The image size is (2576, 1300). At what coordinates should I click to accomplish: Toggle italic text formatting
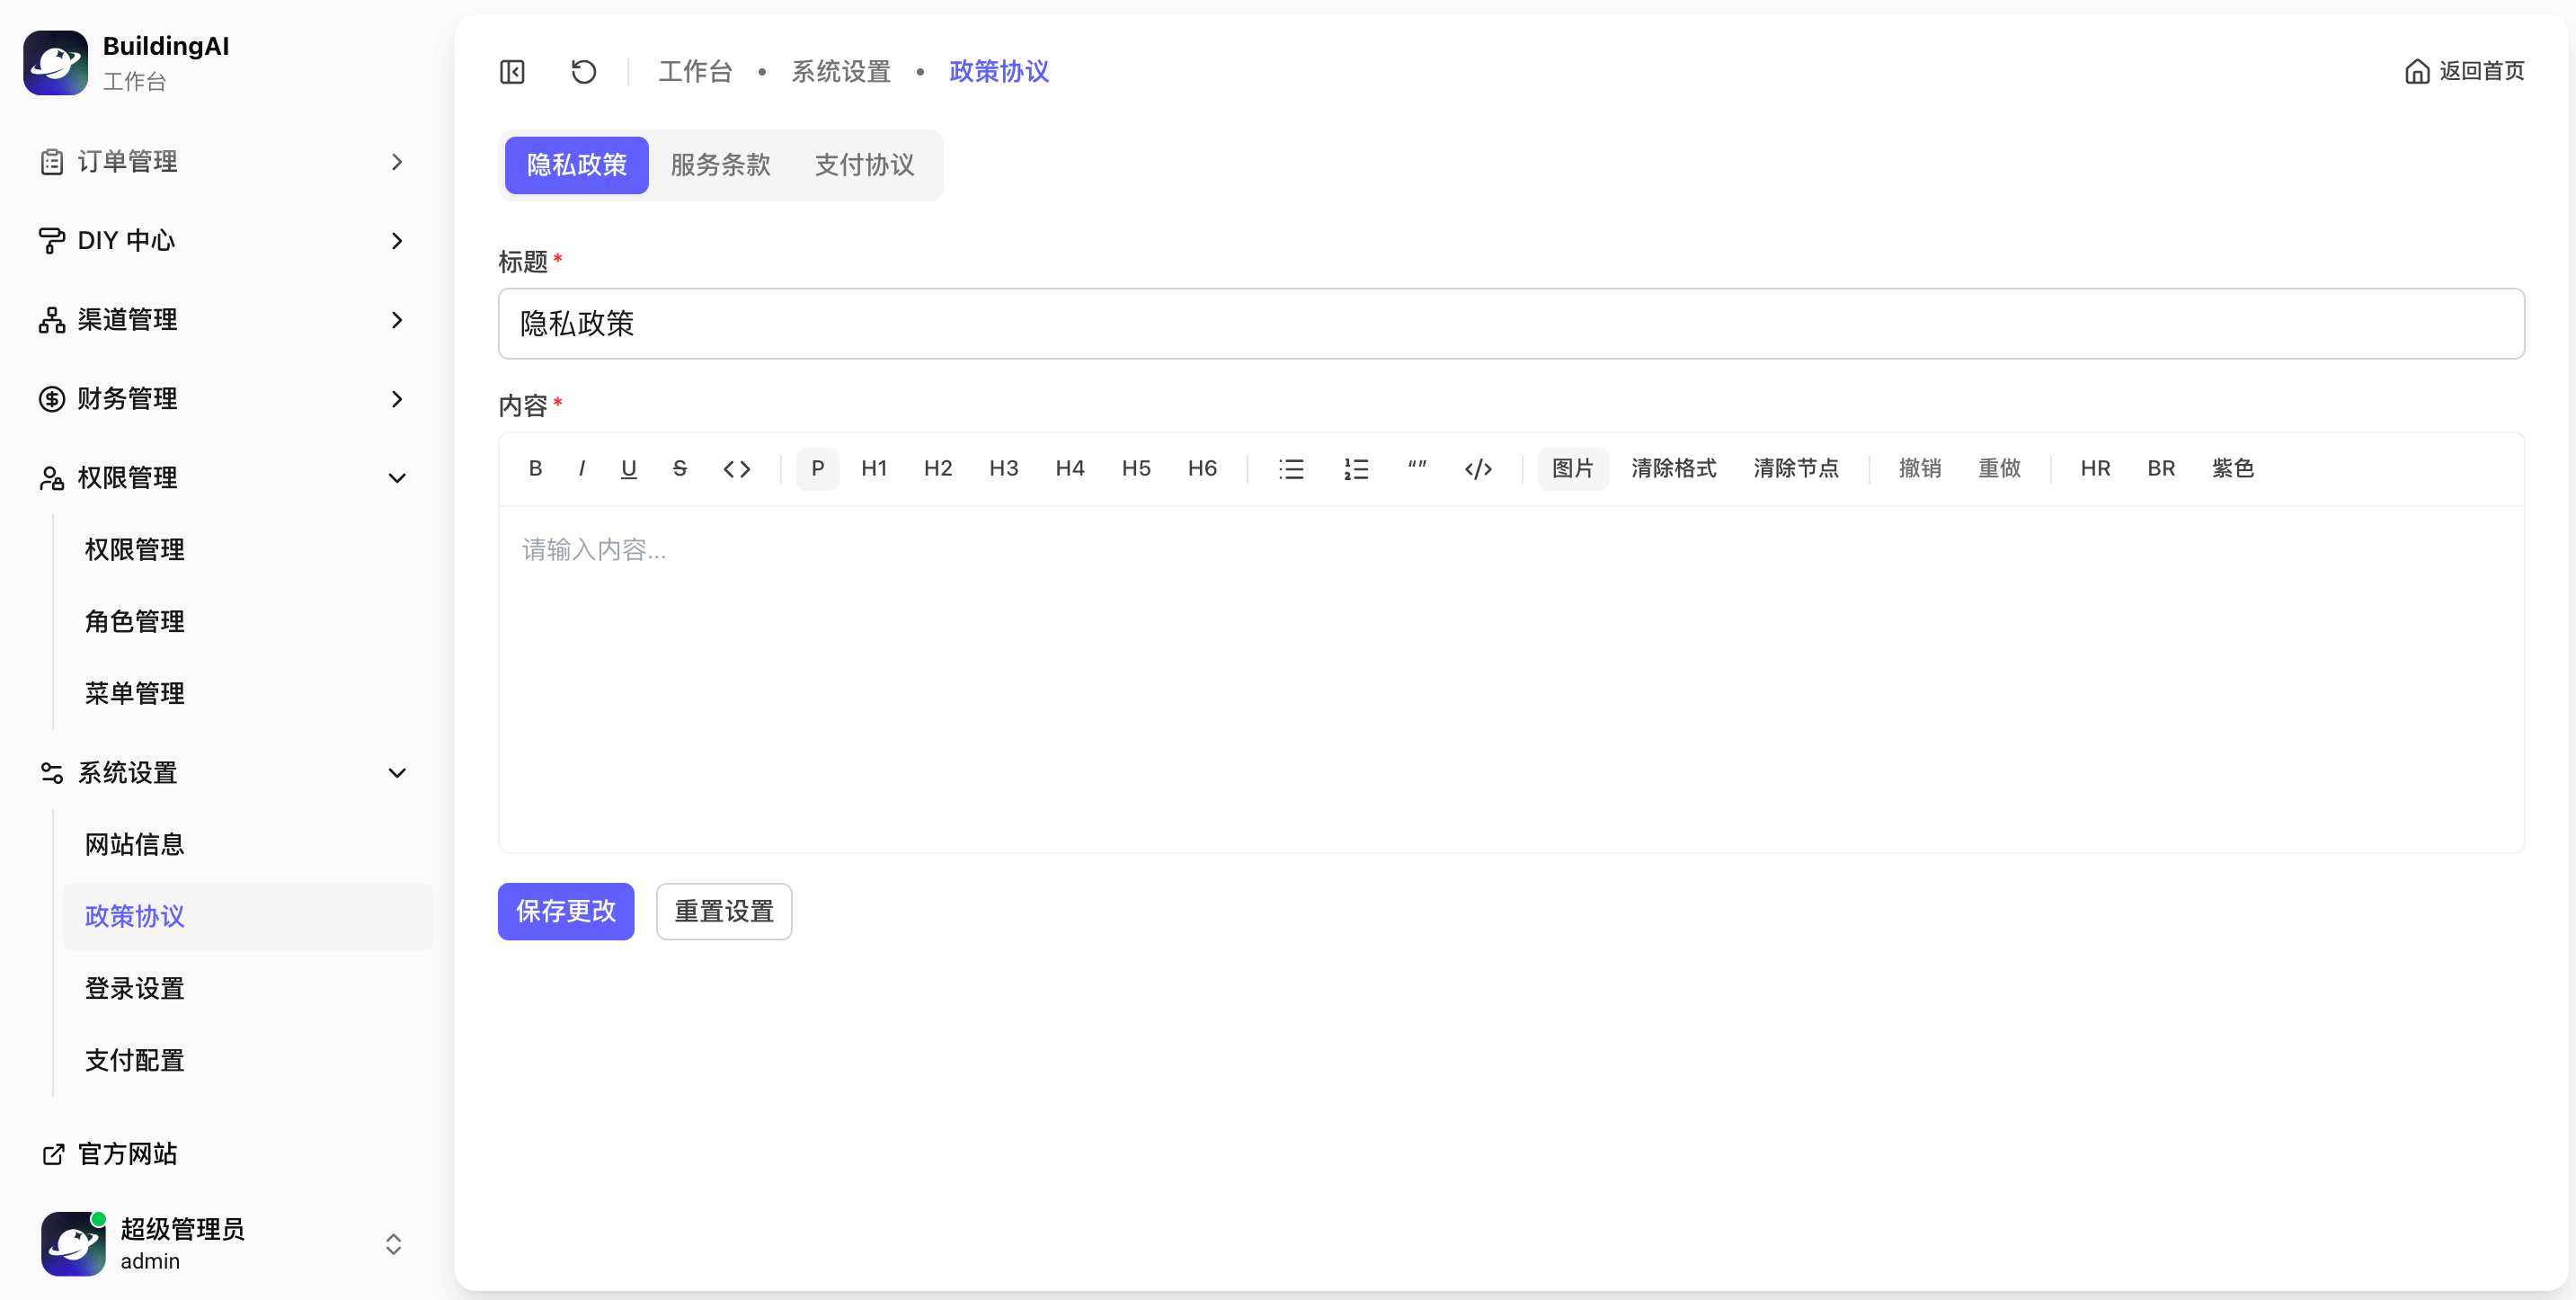pyautogui.click(x=582, y=468)
